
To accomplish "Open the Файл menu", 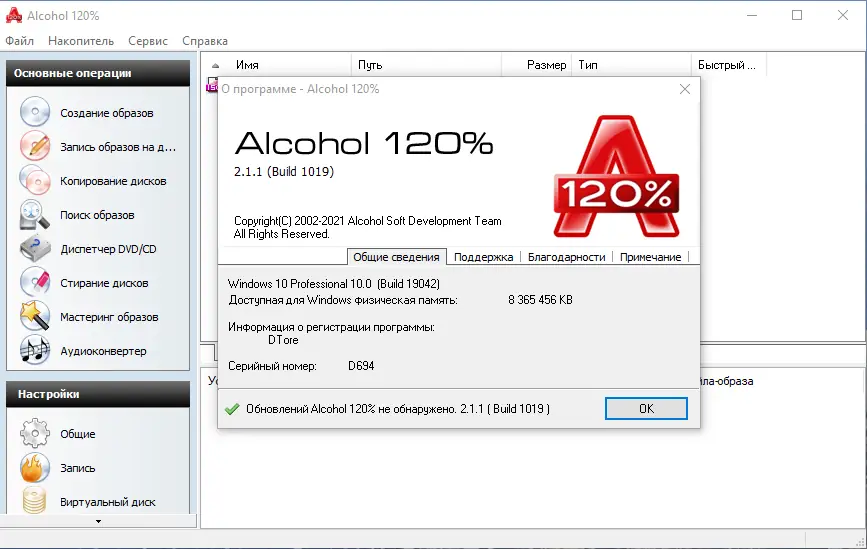I will click(19, 41).
